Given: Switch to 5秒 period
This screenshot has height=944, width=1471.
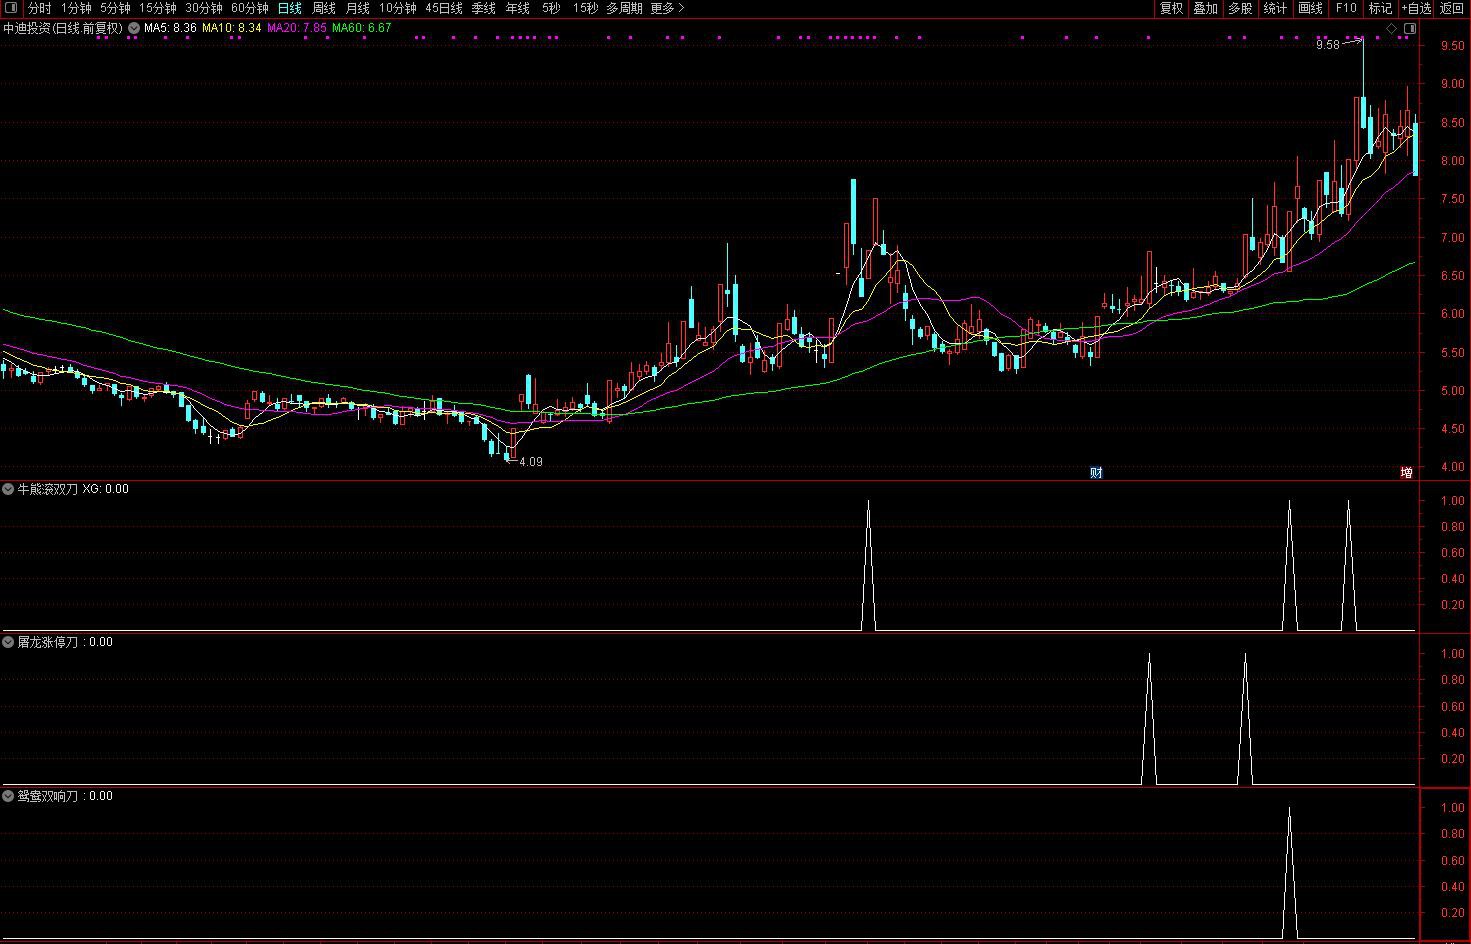Looking at the screenshot, I should 551,8.
